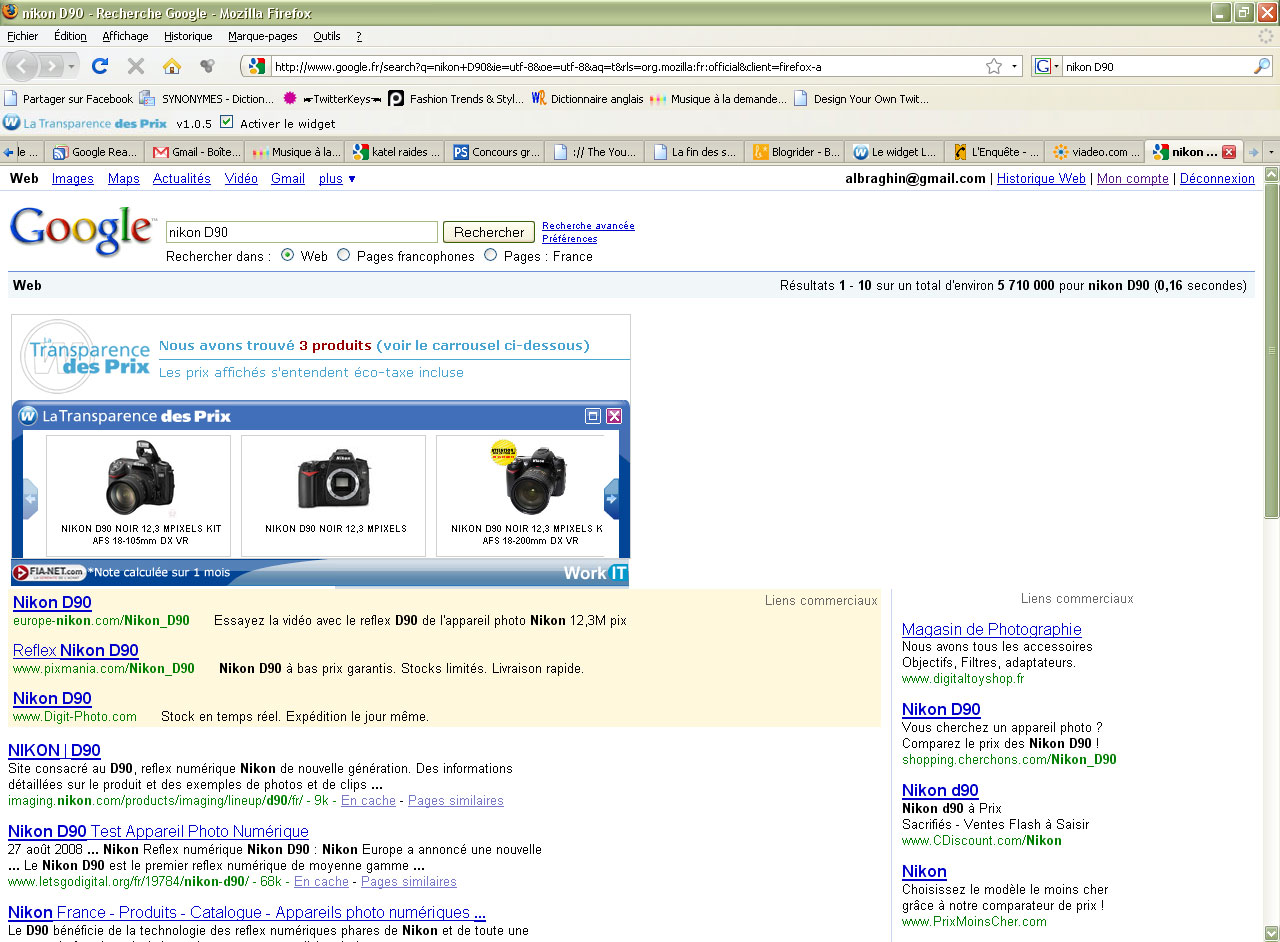The width and height of the screenshot is (1280, 942).
Task: Close the LaTransparence des Prix widget
Action: tap(614, 416)
